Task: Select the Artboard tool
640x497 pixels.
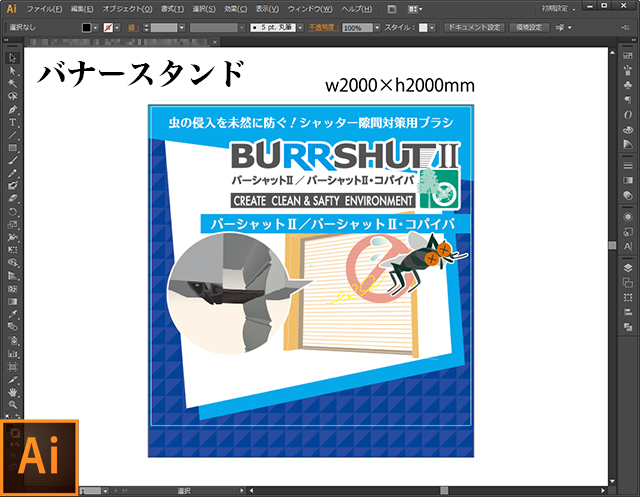Action: (x=12, y=366)
